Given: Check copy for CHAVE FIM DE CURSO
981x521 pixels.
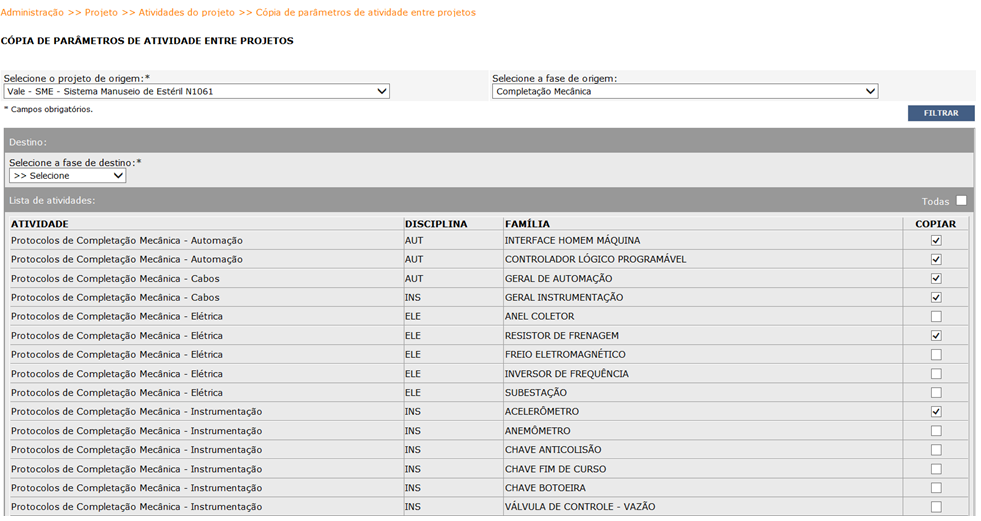Looking at the screenshot, I should (x=936, y=469).
